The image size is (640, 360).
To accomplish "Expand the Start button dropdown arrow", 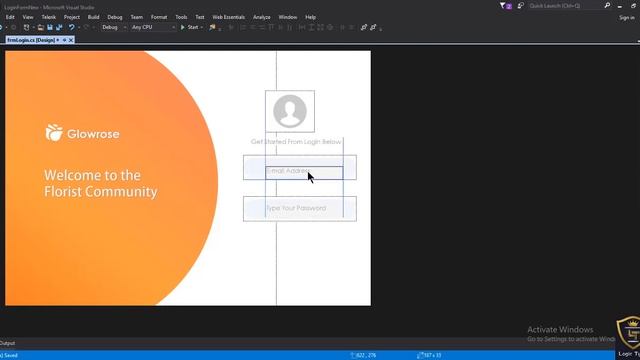I will point(202,27).
